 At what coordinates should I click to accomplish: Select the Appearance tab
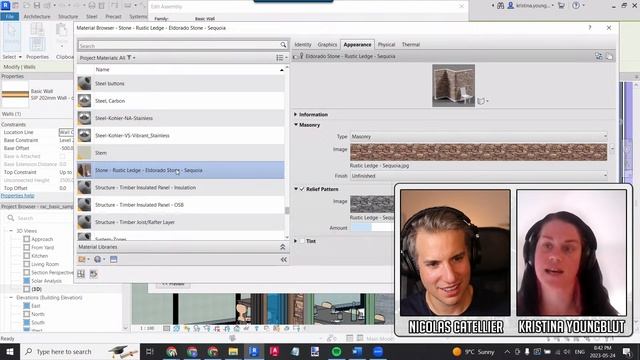click(357, 44)
